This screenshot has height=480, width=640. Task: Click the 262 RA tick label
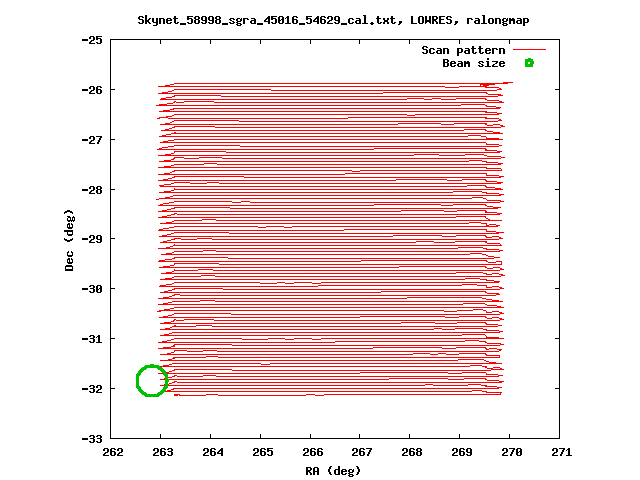coord(113,452)
